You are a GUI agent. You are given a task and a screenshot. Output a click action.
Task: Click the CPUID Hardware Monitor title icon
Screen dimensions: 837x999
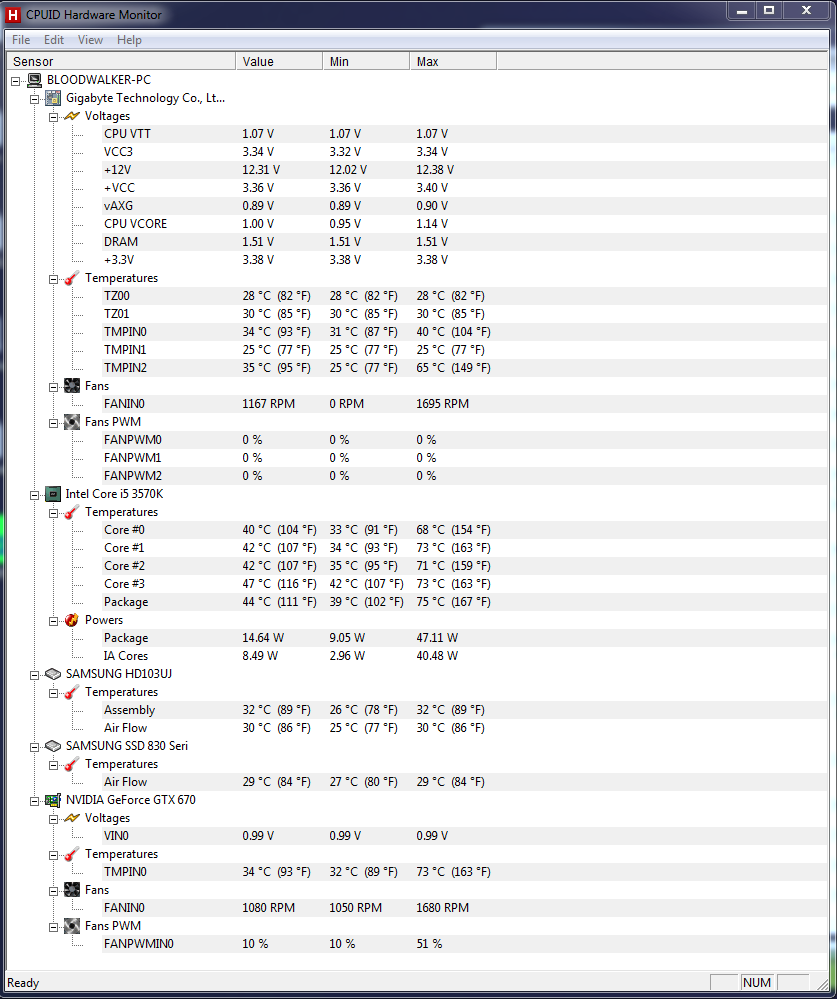[x=13, y=15]
